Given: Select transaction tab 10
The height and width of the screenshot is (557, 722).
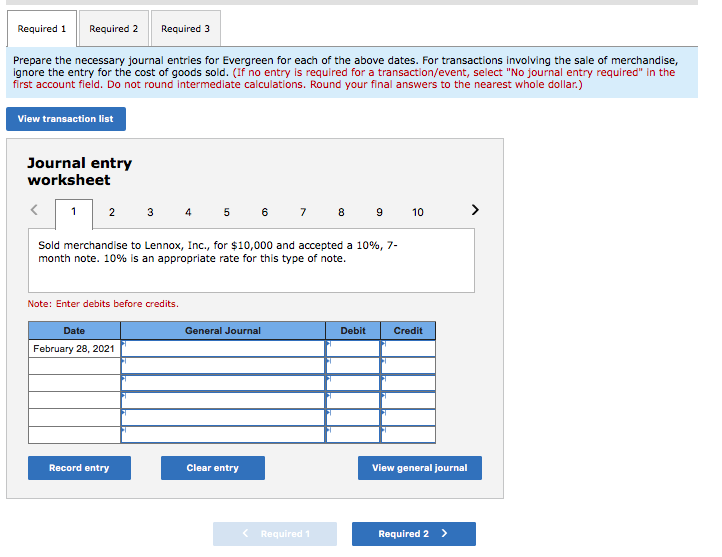Looking at the screenshot, I should [418, 212].
